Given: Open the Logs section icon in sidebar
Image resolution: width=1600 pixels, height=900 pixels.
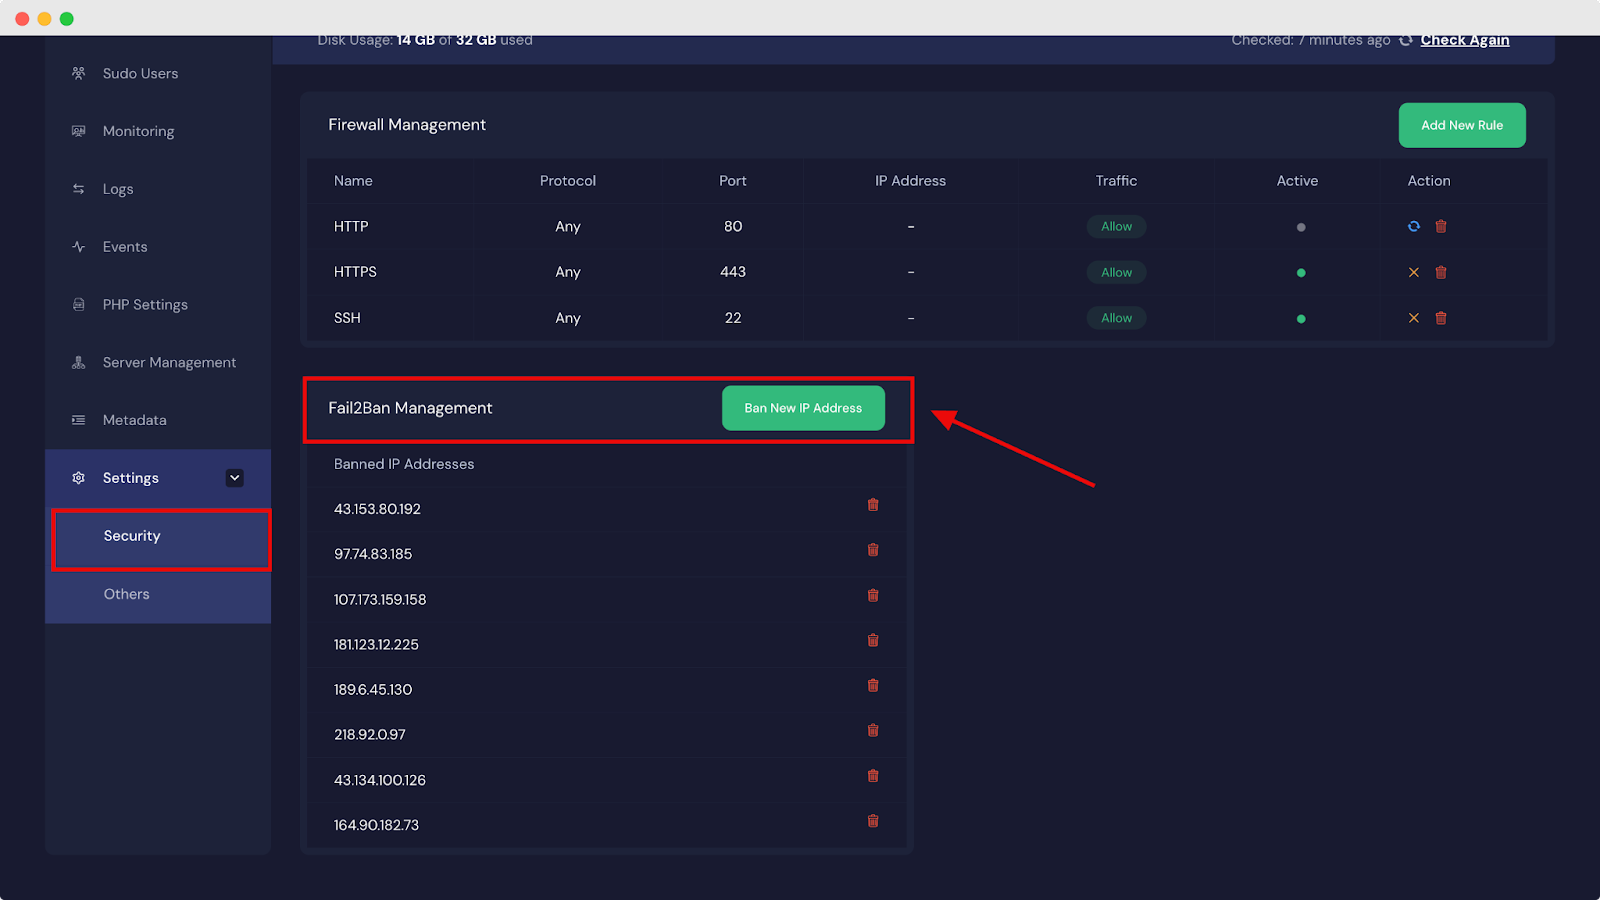Looking at the screenshot, I should click(x=79, y=188).
